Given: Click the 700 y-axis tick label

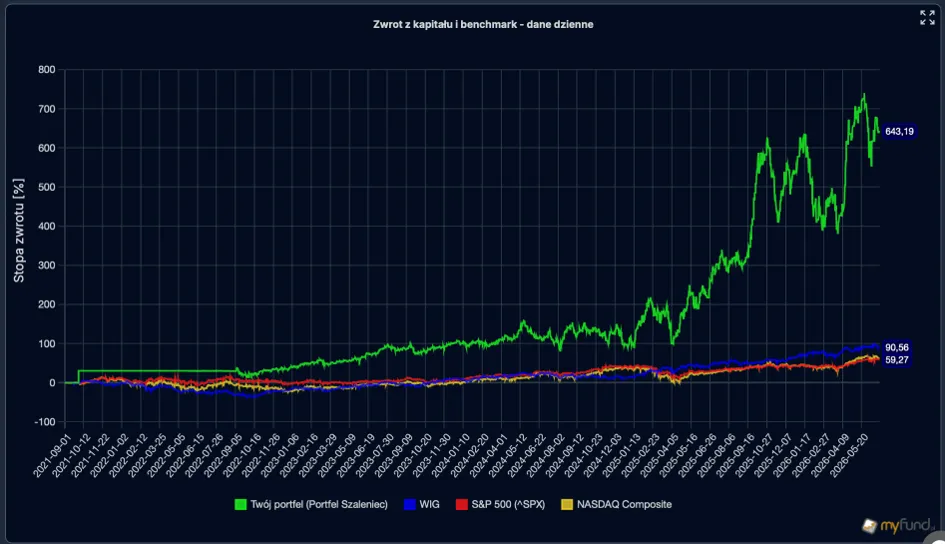Looking at the screenshot, I should [46, 109].
